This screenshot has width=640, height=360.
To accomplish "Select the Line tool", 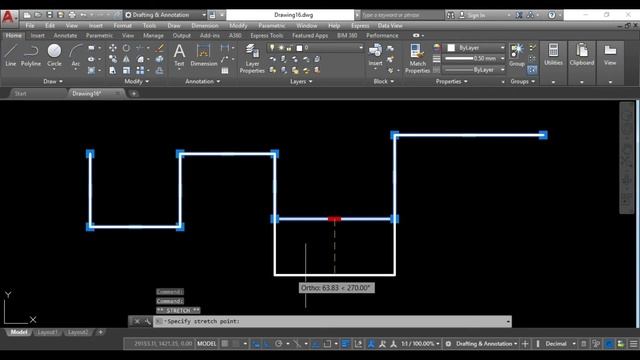I will coord(11,55).
